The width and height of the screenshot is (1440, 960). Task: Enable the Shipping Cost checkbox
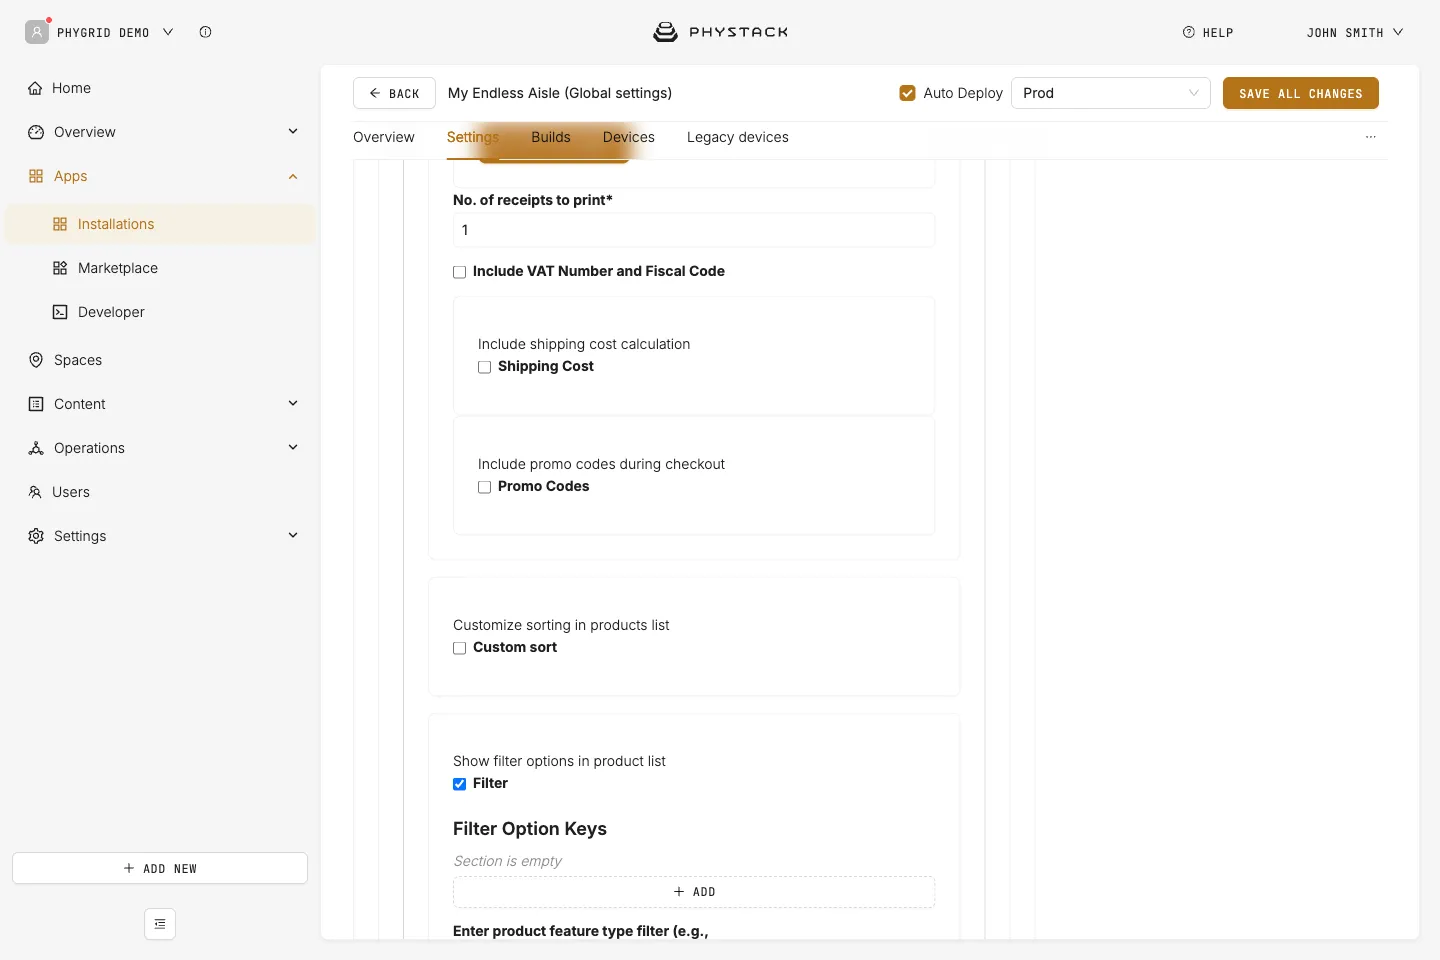[484, 367]
